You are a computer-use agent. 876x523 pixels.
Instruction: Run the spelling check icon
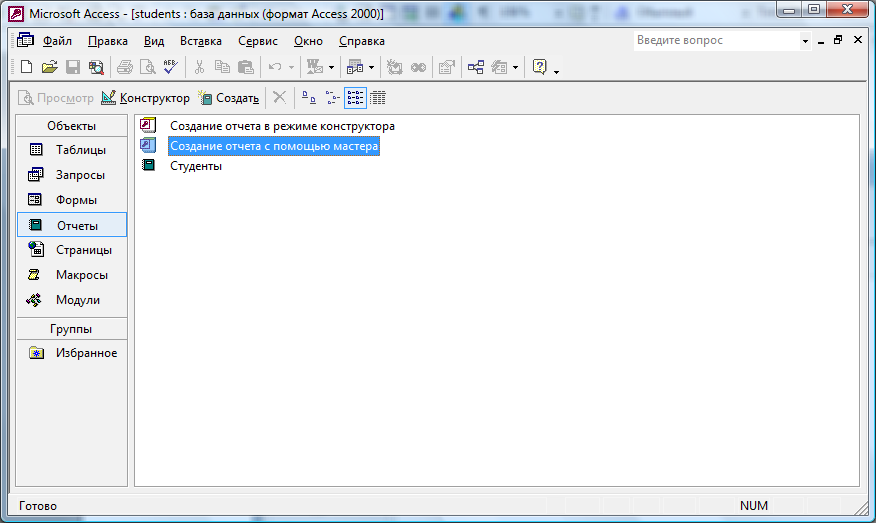171,67
